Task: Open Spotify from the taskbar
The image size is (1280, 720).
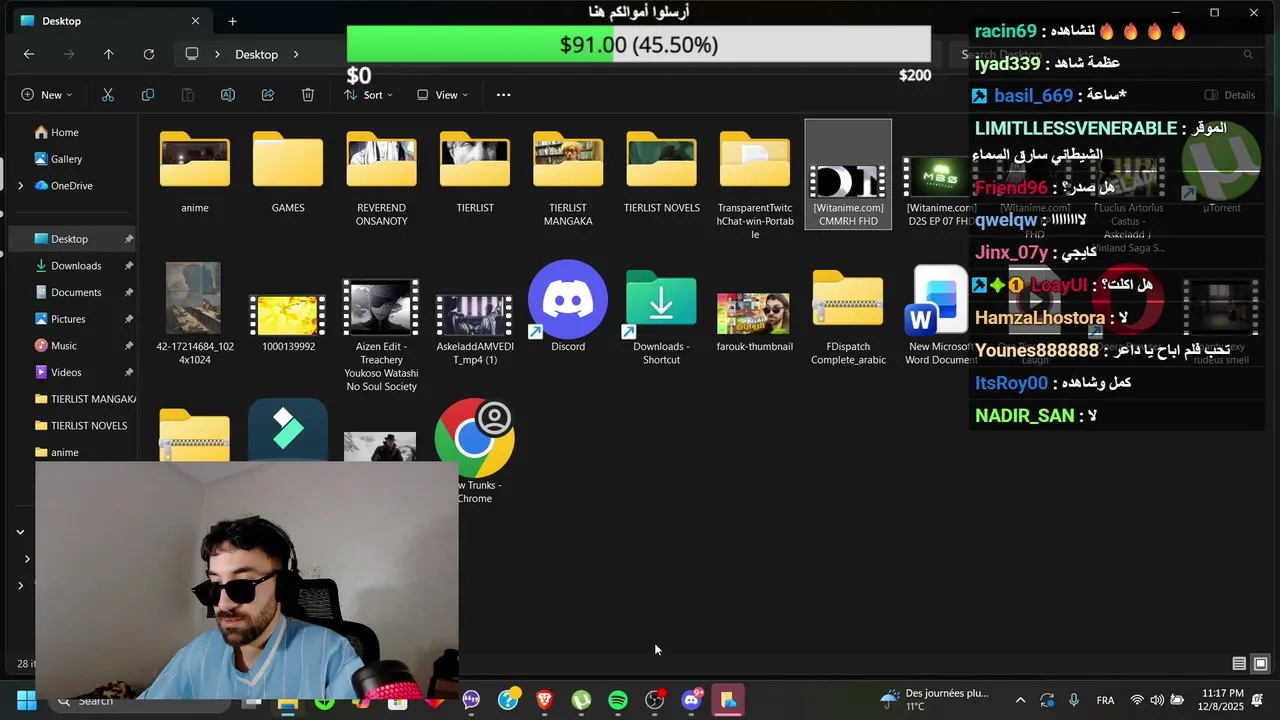Action: coord(618,700)
